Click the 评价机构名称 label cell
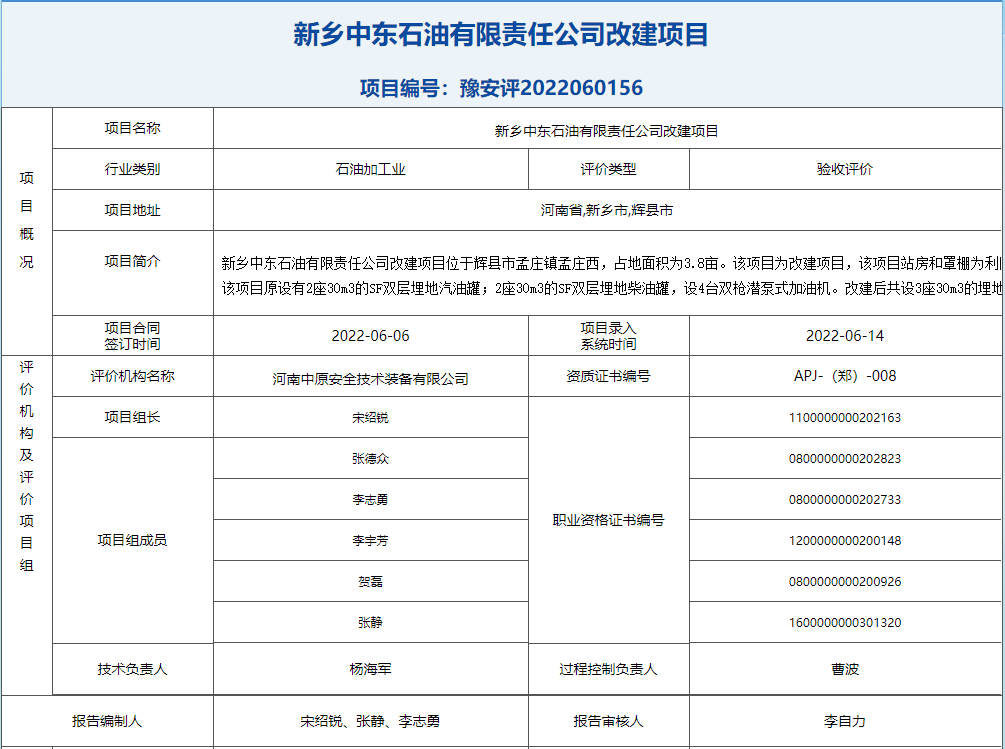Screen dimensions: 1005x749 tap(133, 376)
